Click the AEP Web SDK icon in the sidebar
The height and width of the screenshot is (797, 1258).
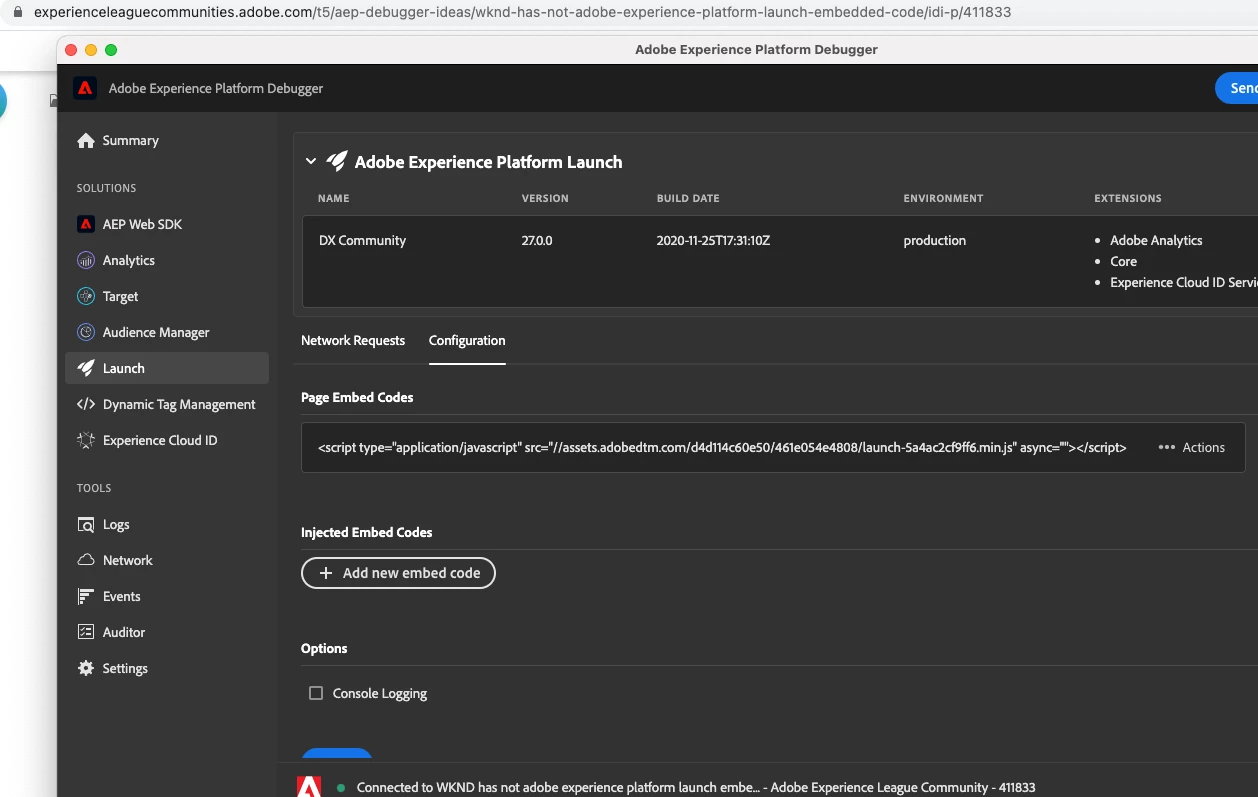(86, 225)
